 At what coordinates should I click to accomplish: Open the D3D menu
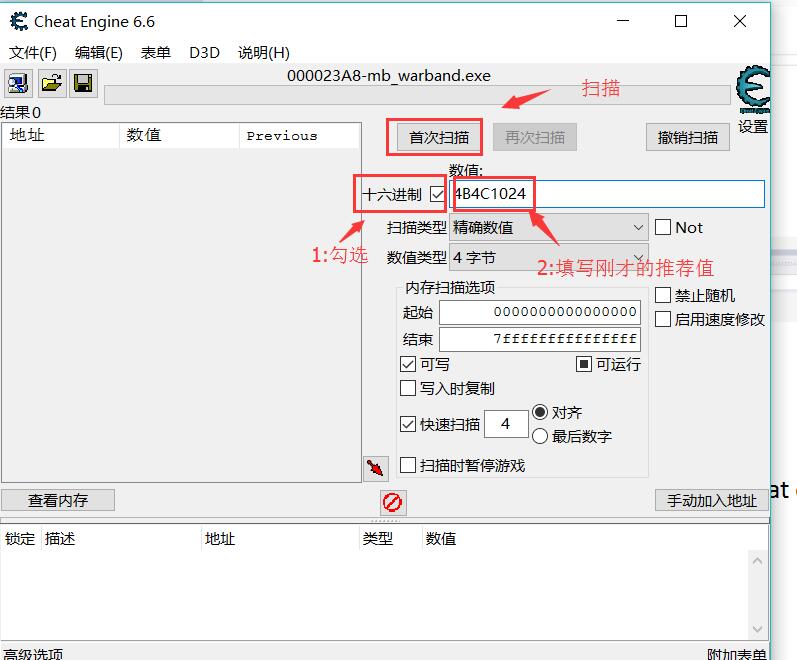pos(204,52)
